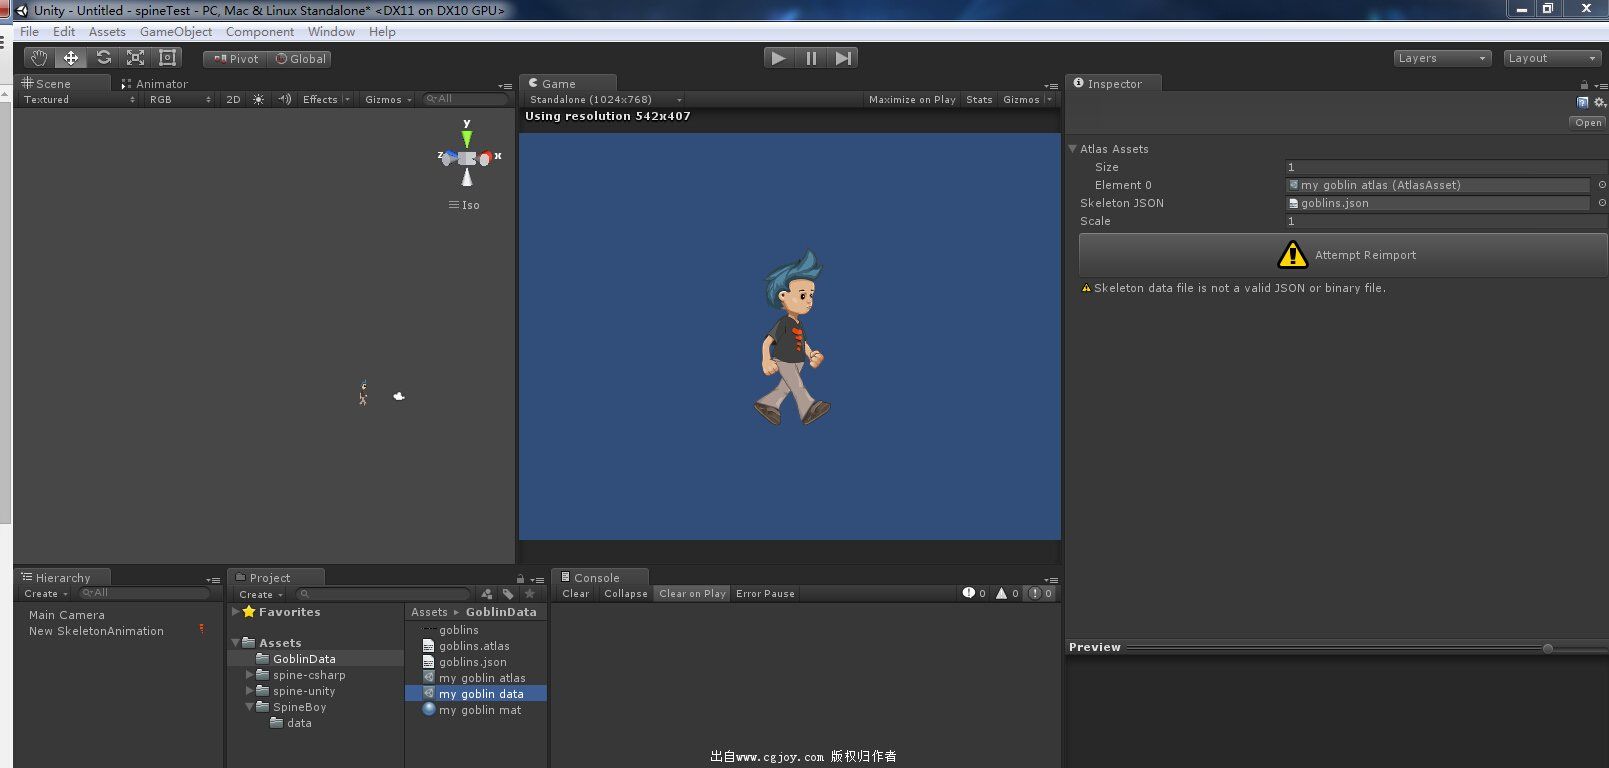1609x768 pixels.
Task: Click object picker for Element 0
Action: [x=1601, y=185]
